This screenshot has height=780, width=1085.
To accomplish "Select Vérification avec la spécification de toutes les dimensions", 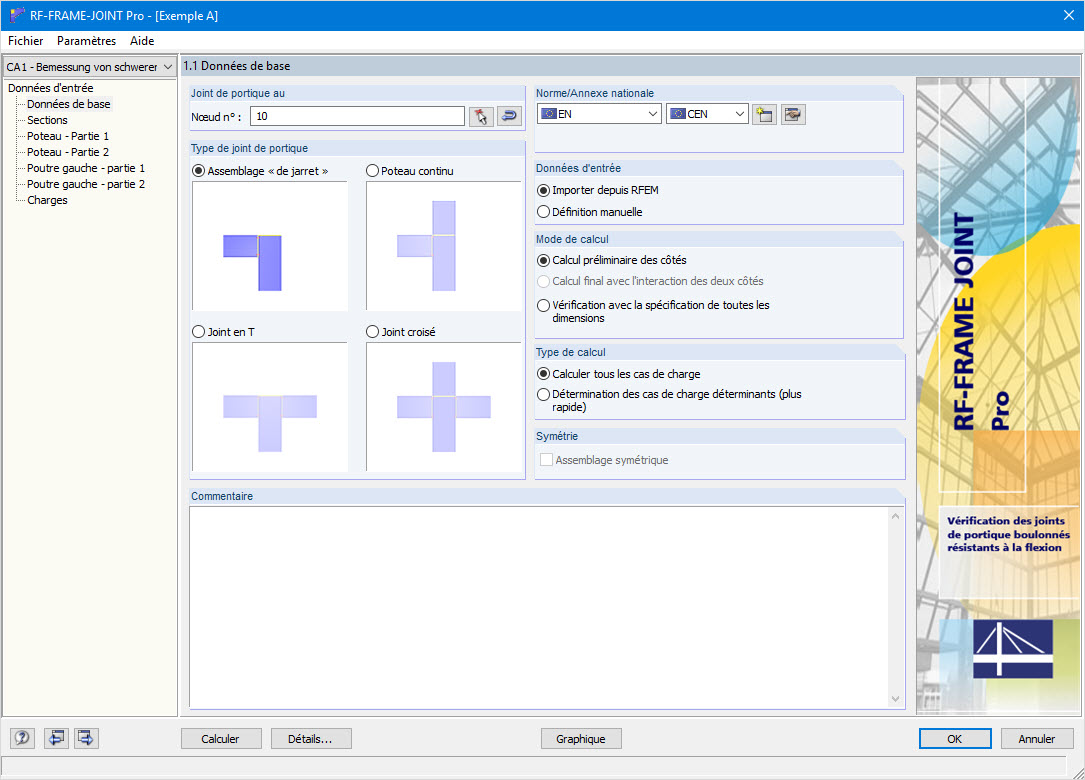I will coord(653,311).
